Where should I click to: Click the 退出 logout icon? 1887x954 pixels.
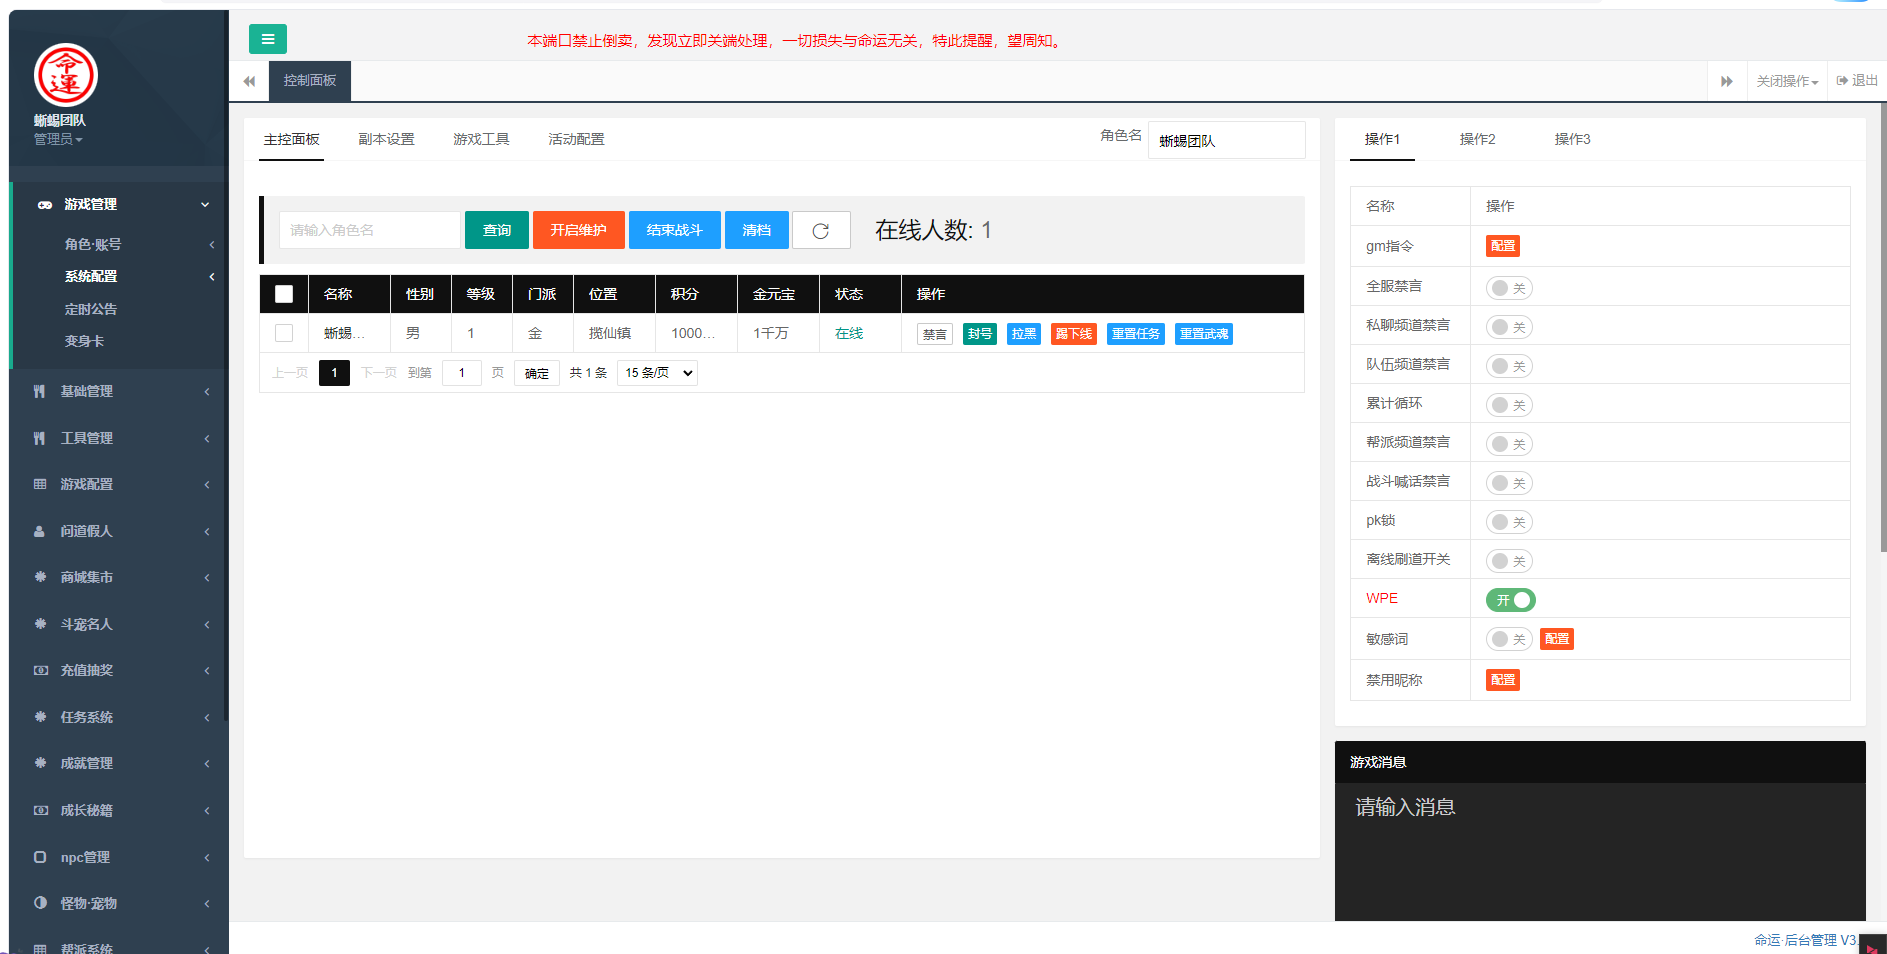click(x=1842, y=81)
